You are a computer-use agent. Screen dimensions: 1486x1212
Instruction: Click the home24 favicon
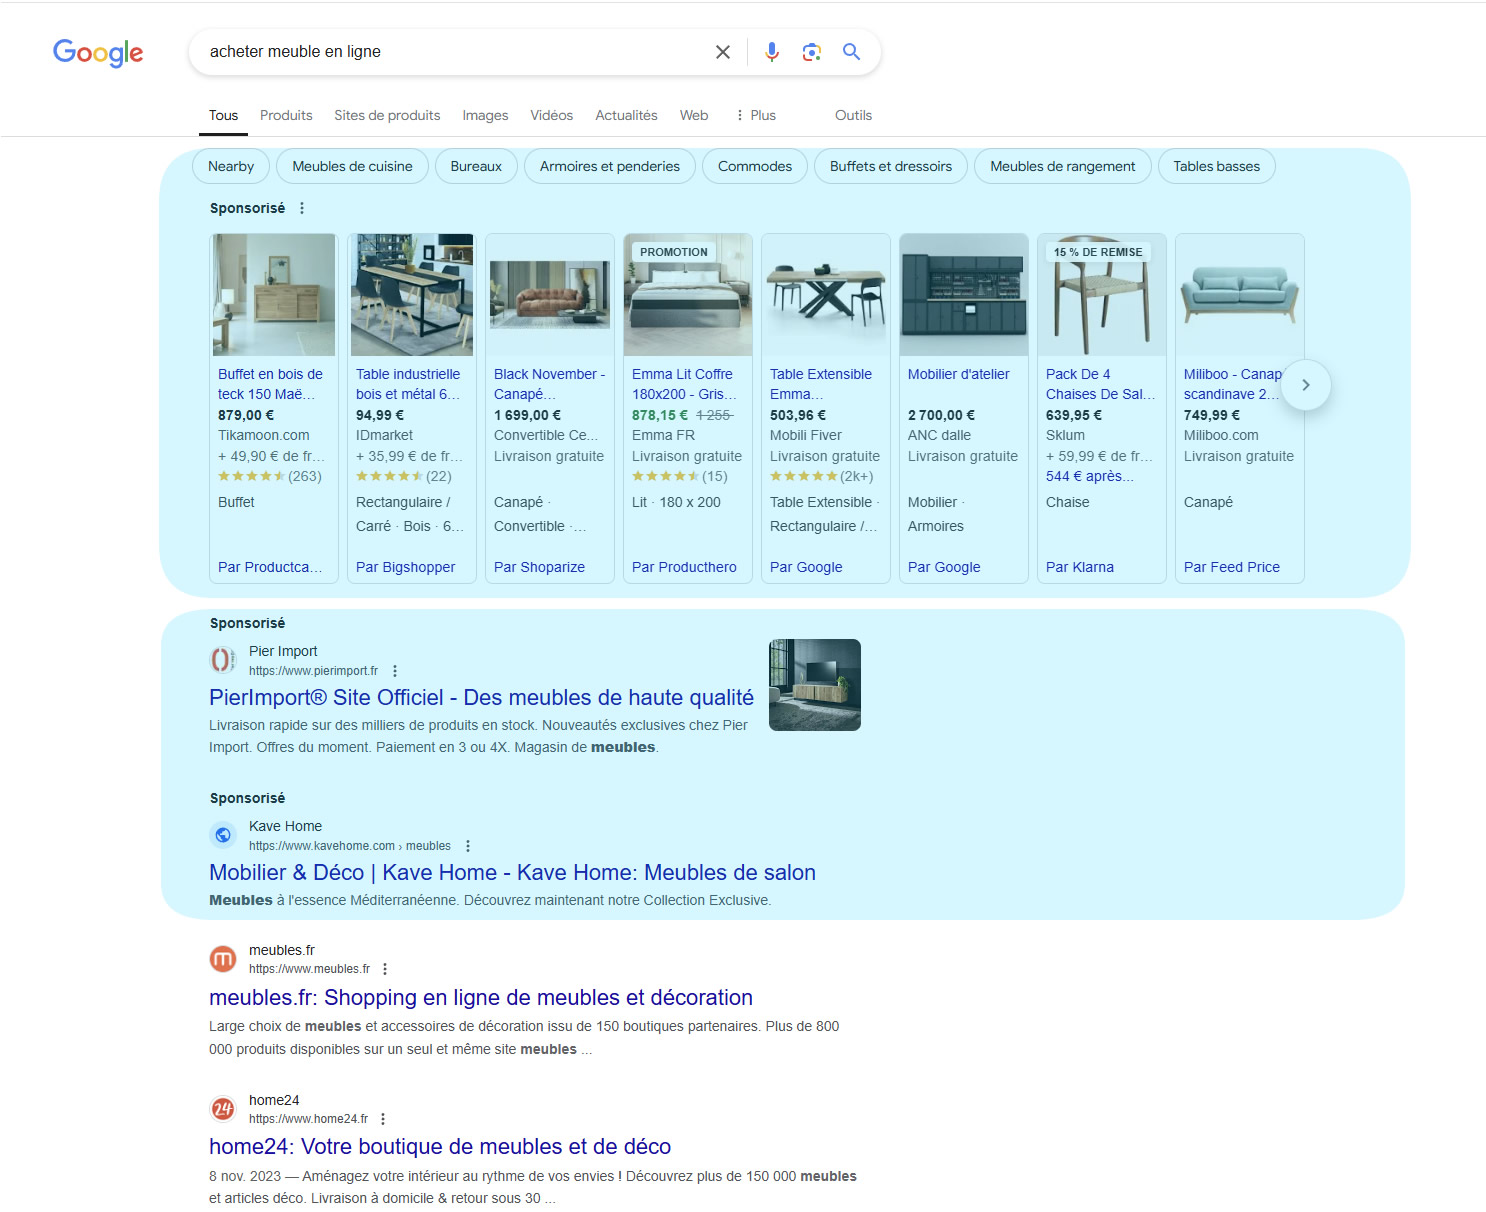pos(223,1109)
